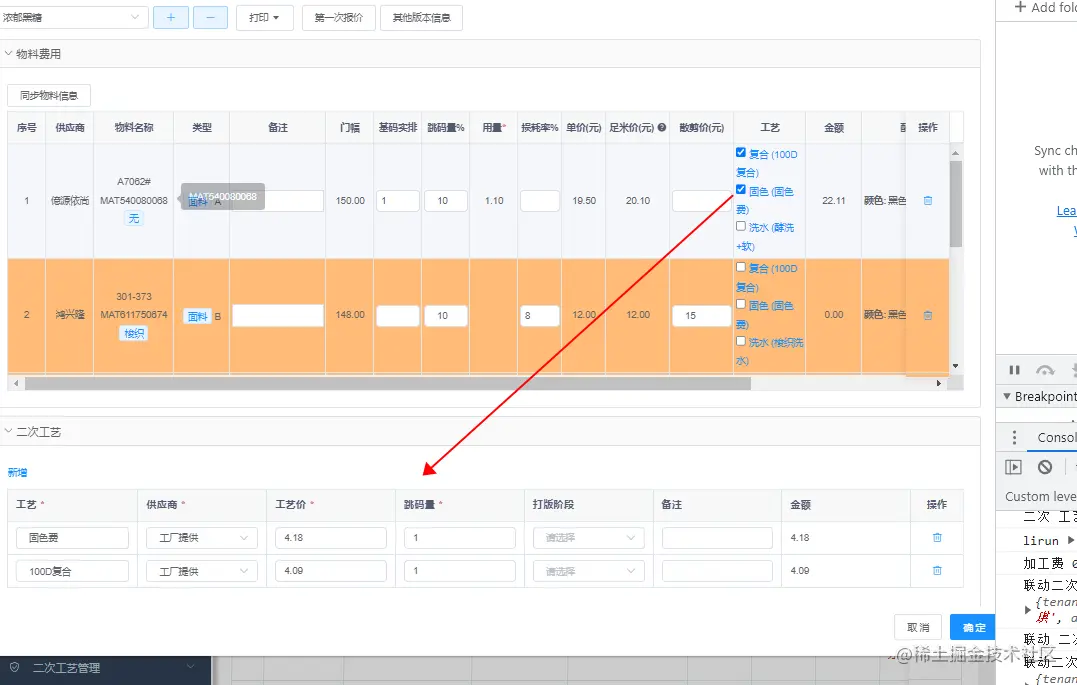Click the 面料 tag in row 2
The width and height of the screenshot is (1077, 685).
tap(198, 316)
